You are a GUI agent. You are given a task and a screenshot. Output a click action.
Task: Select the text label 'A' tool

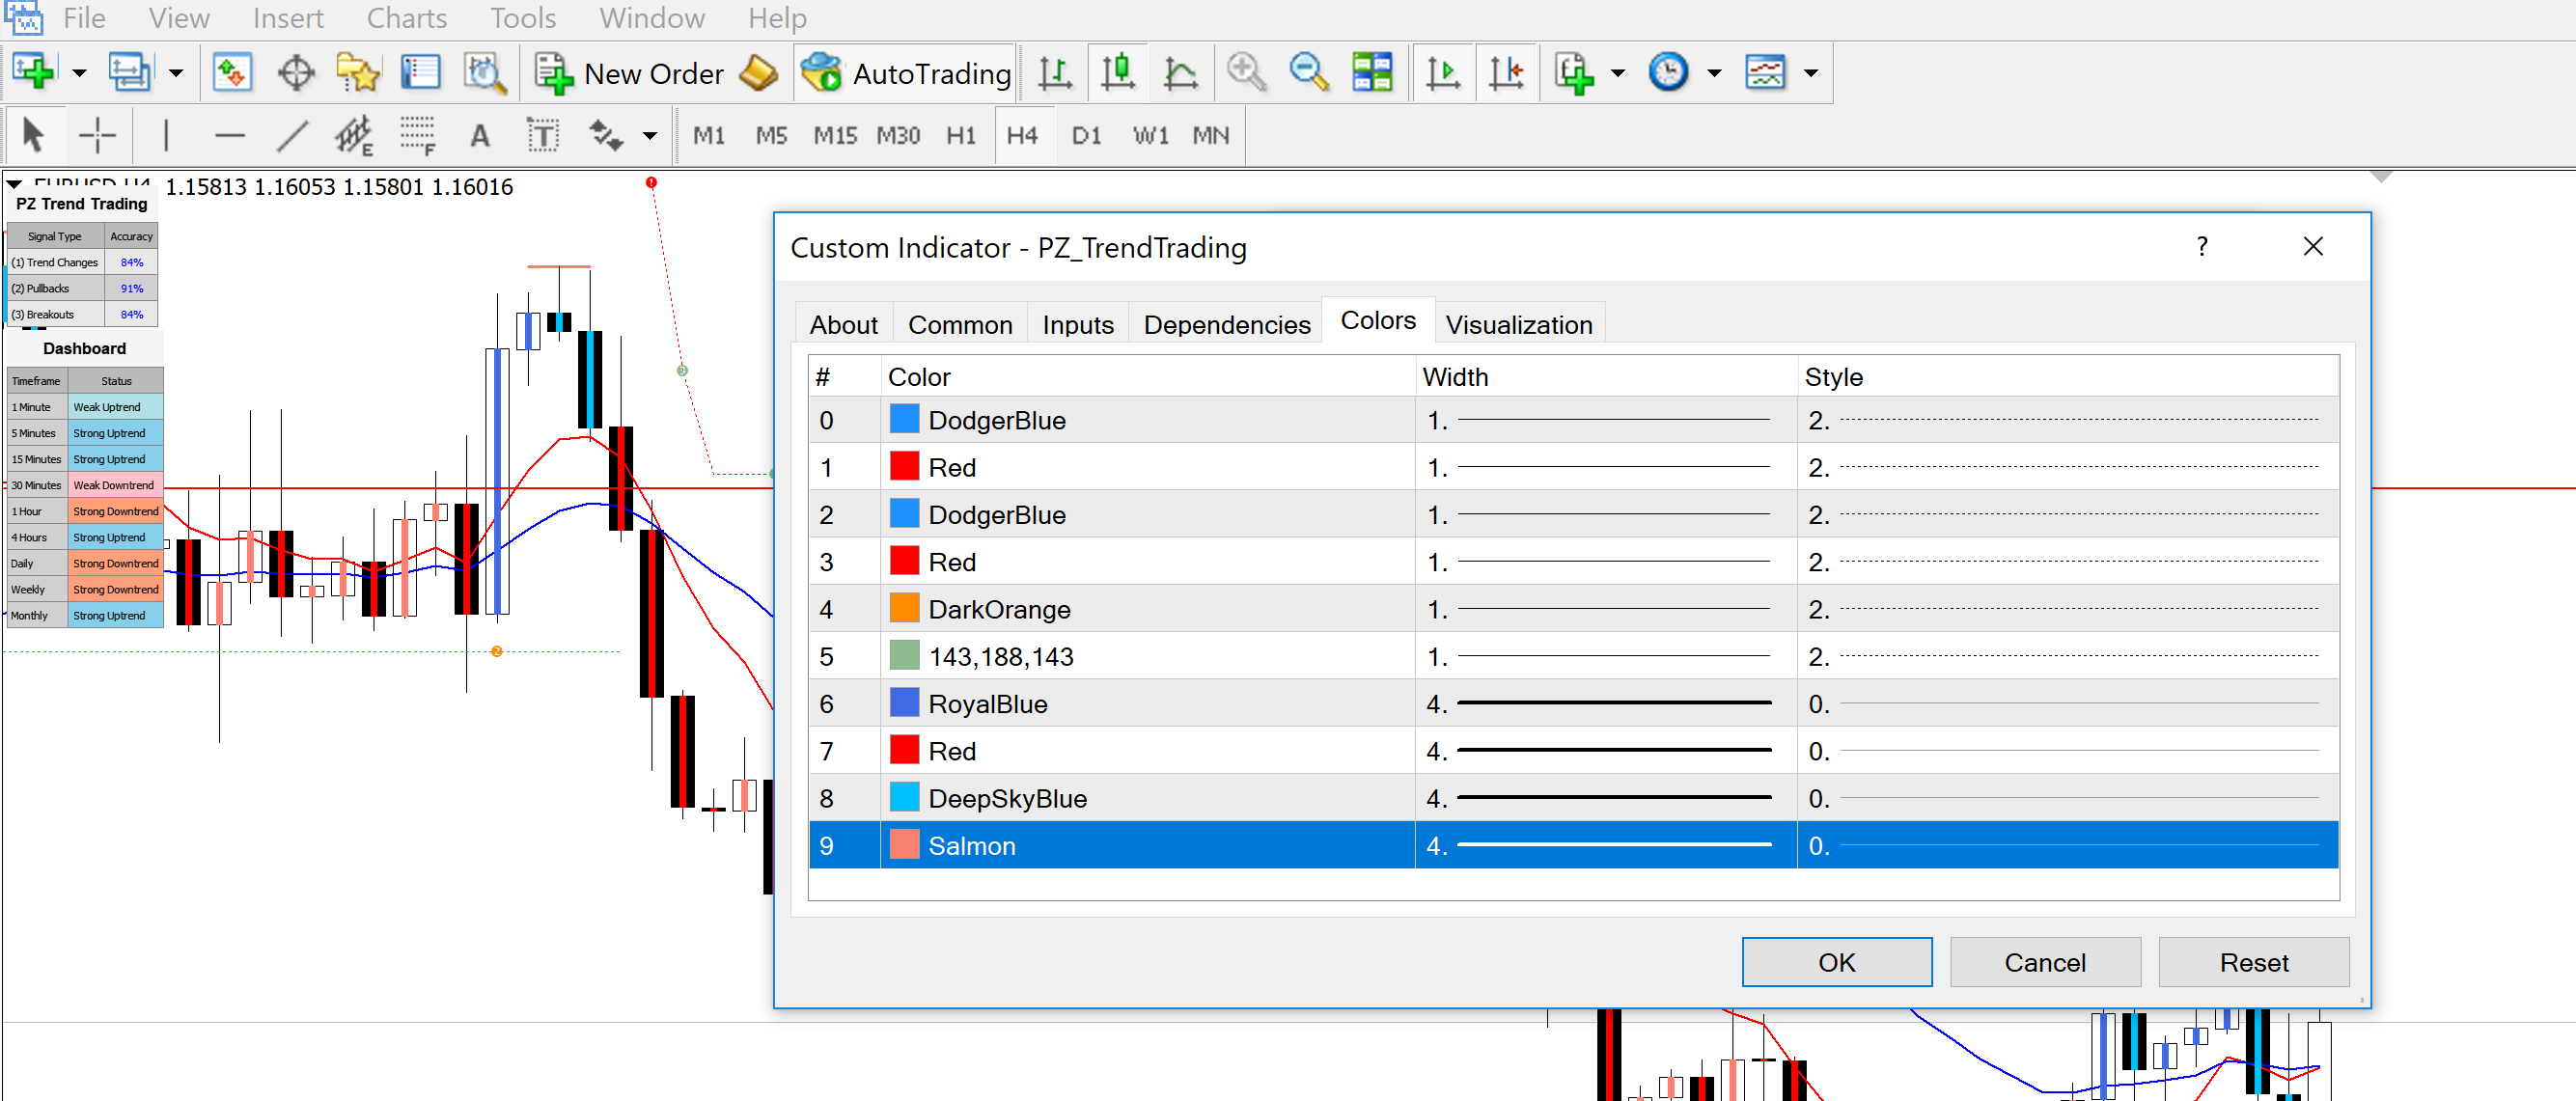click(480, 135)
